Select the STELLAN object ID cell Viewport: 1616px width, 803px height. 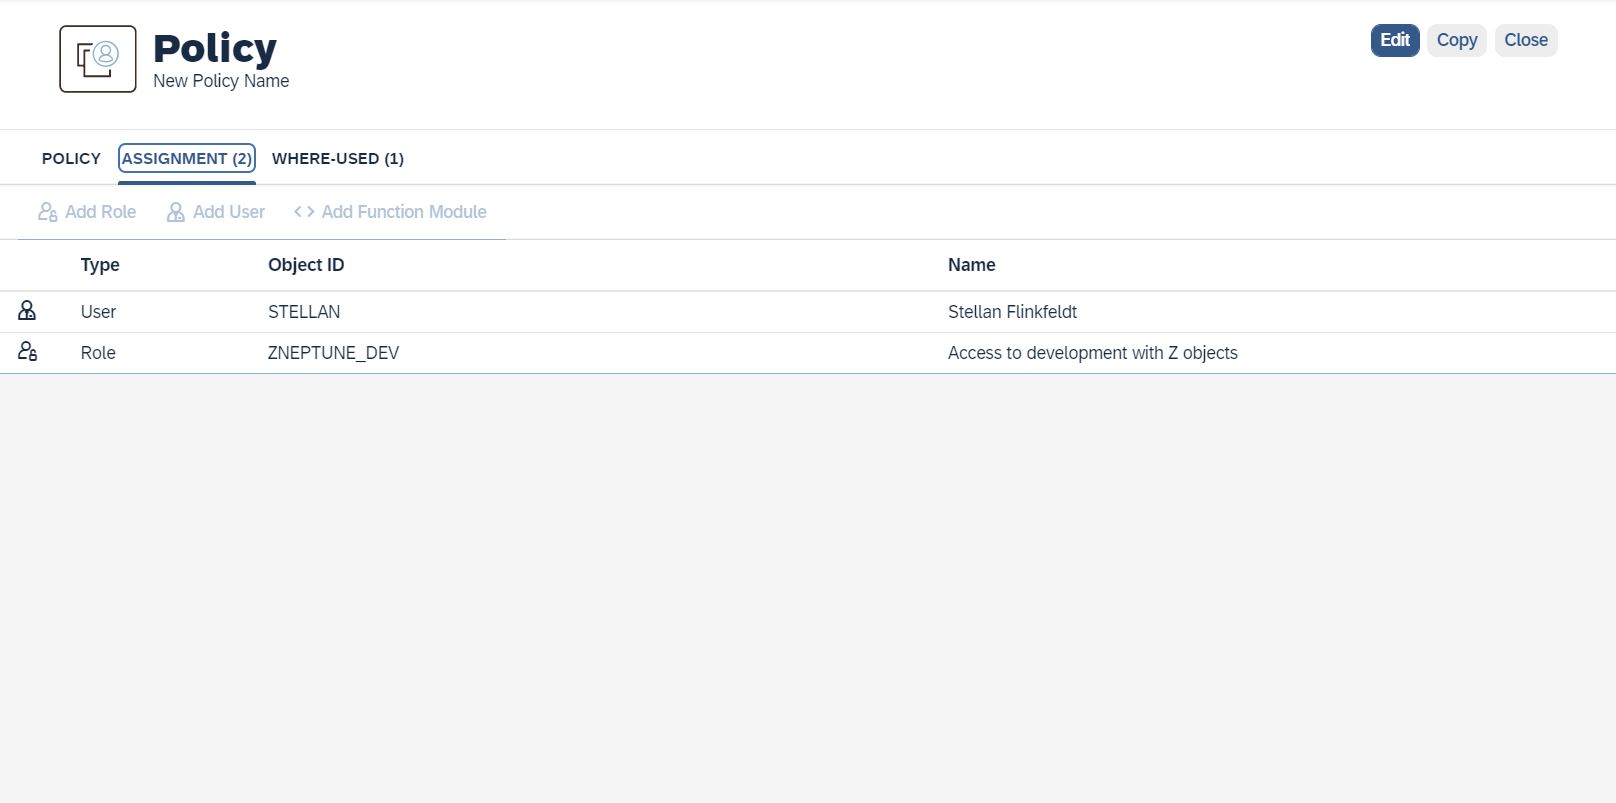click(304, 312)
